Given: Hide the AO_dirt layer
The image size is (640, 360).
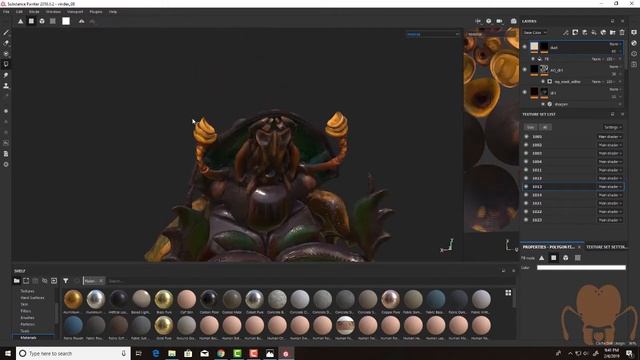Looking at the screenshot, I should (x=525, y=69).
